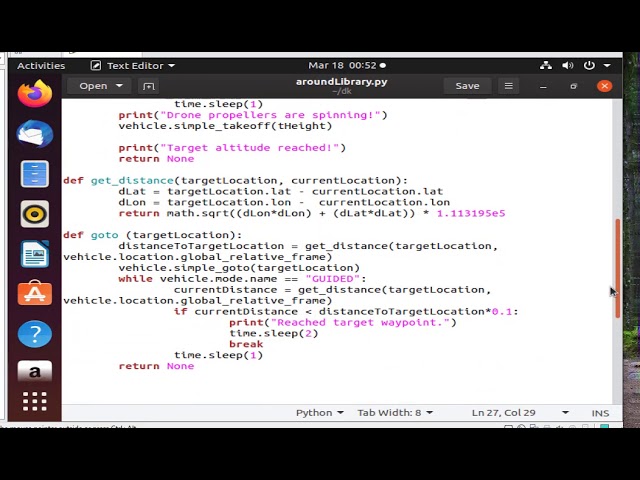Expand the Open recent files dropdown arrow

(119, 86)
